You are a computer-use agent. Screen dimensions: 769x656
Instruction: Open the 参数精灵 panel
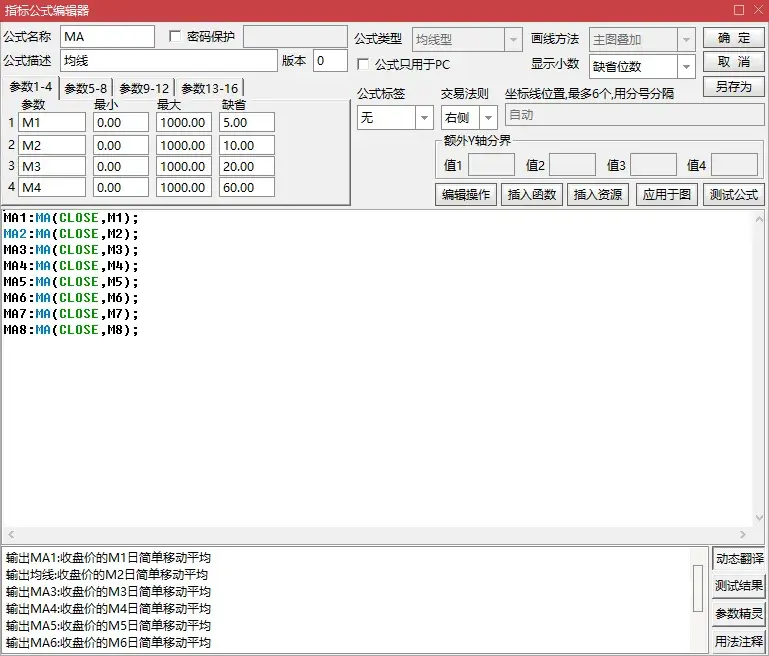[739, 613]
